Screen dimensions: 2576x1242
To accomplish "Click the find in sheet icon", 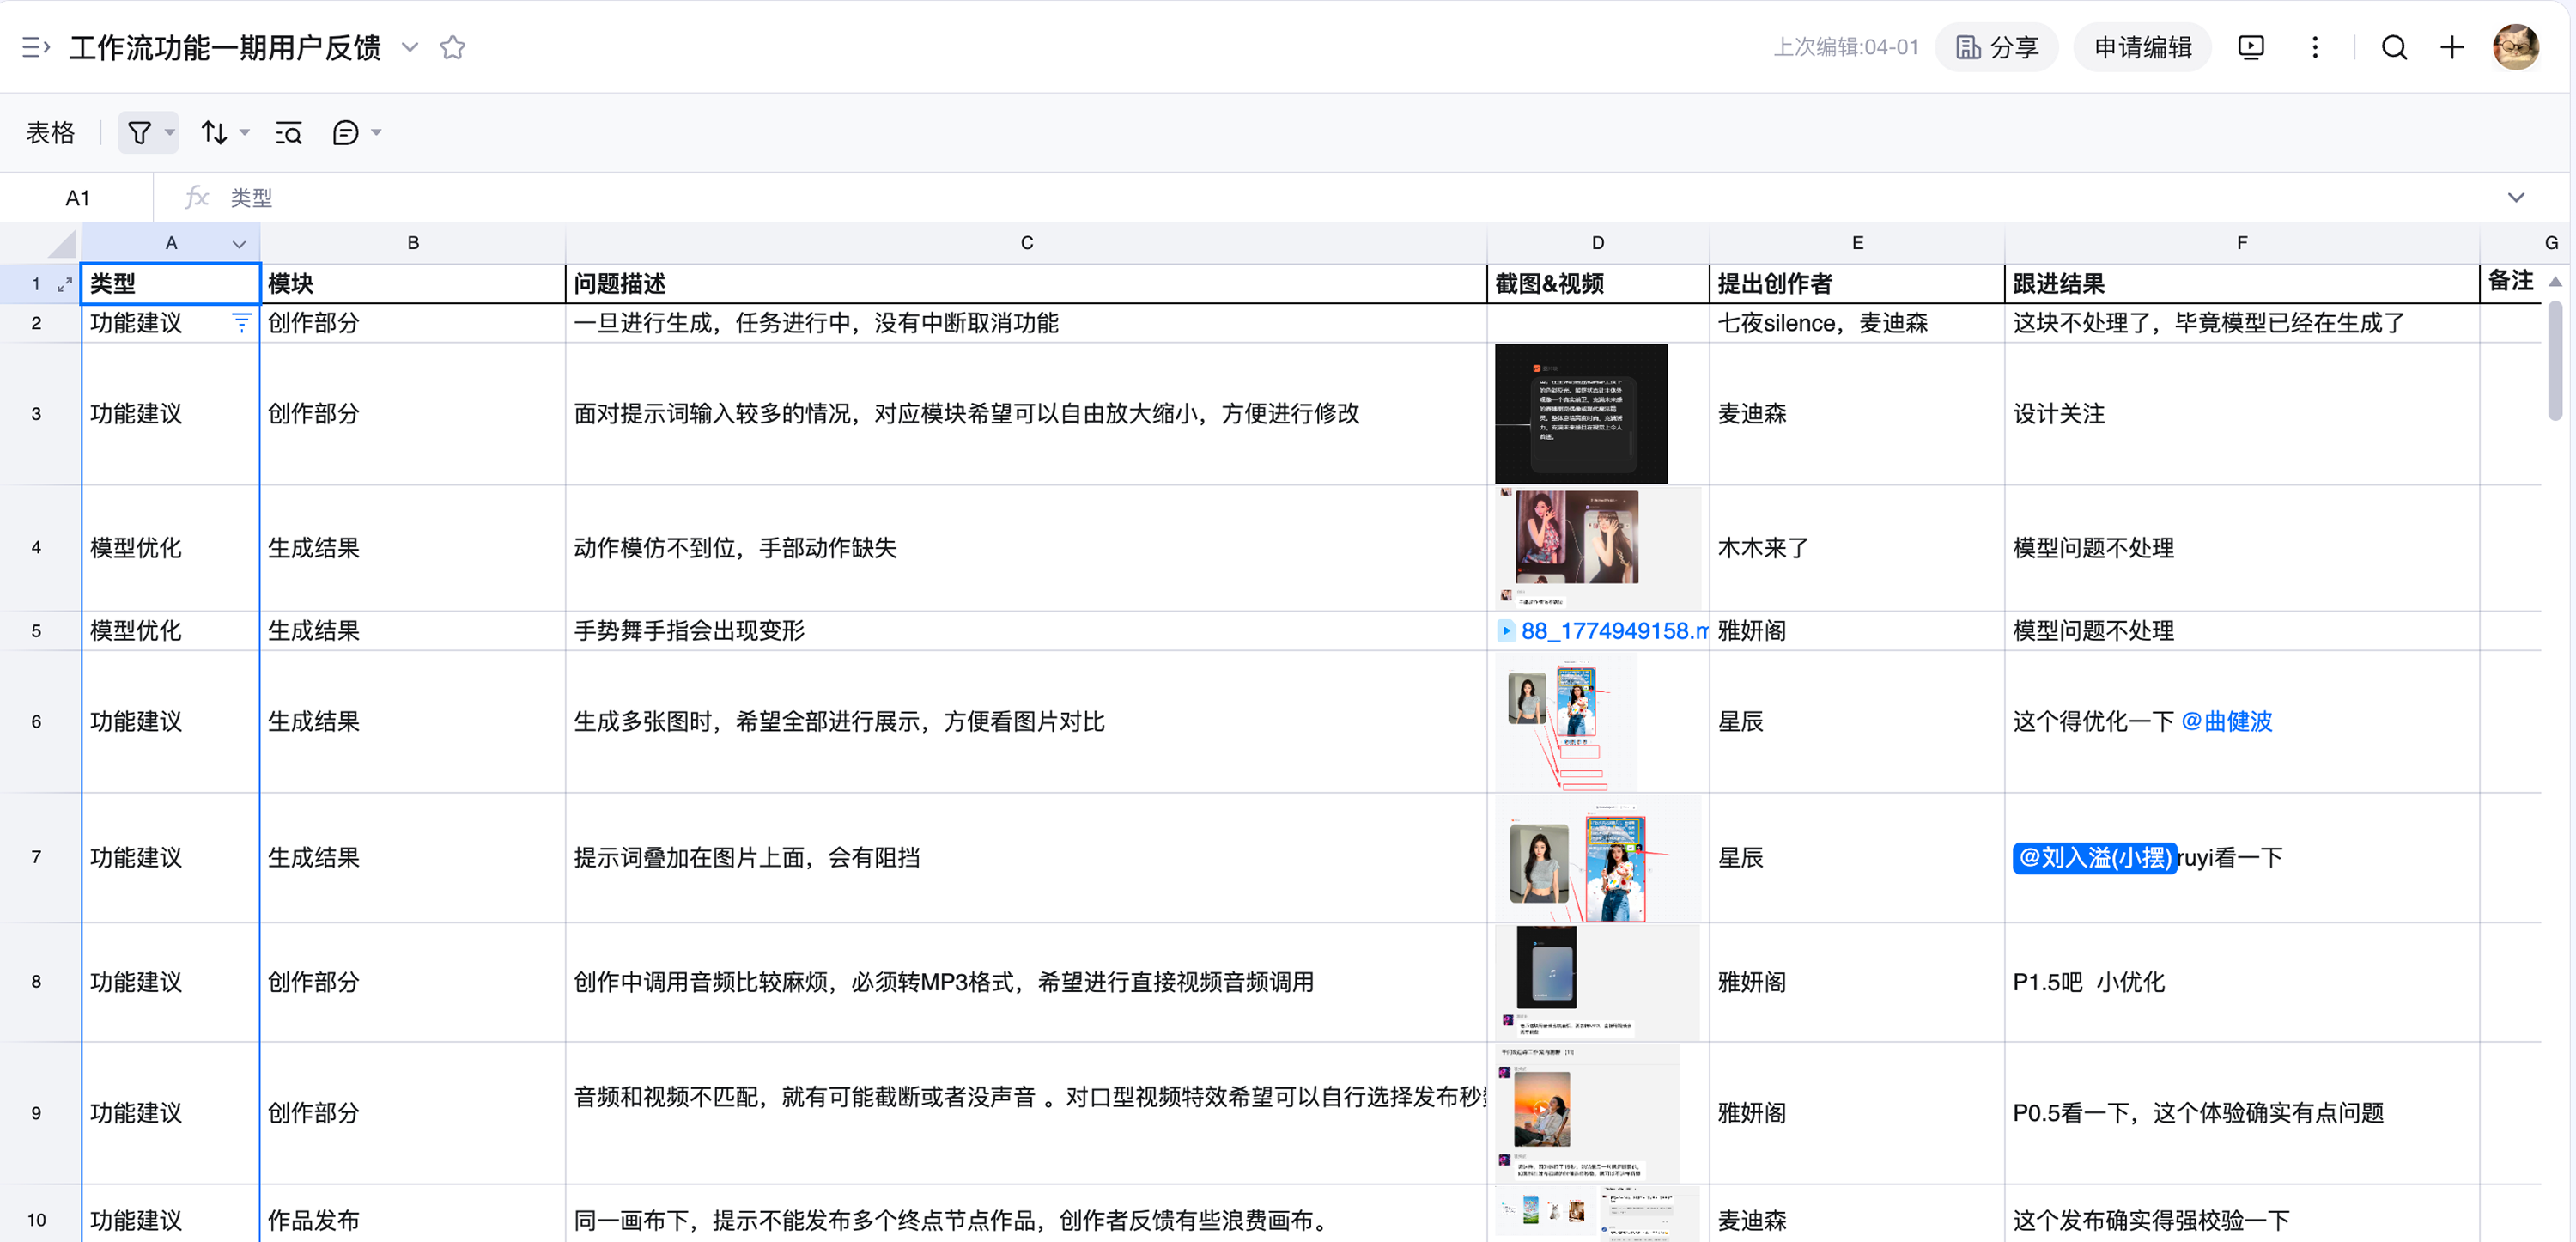I will 289,132.
